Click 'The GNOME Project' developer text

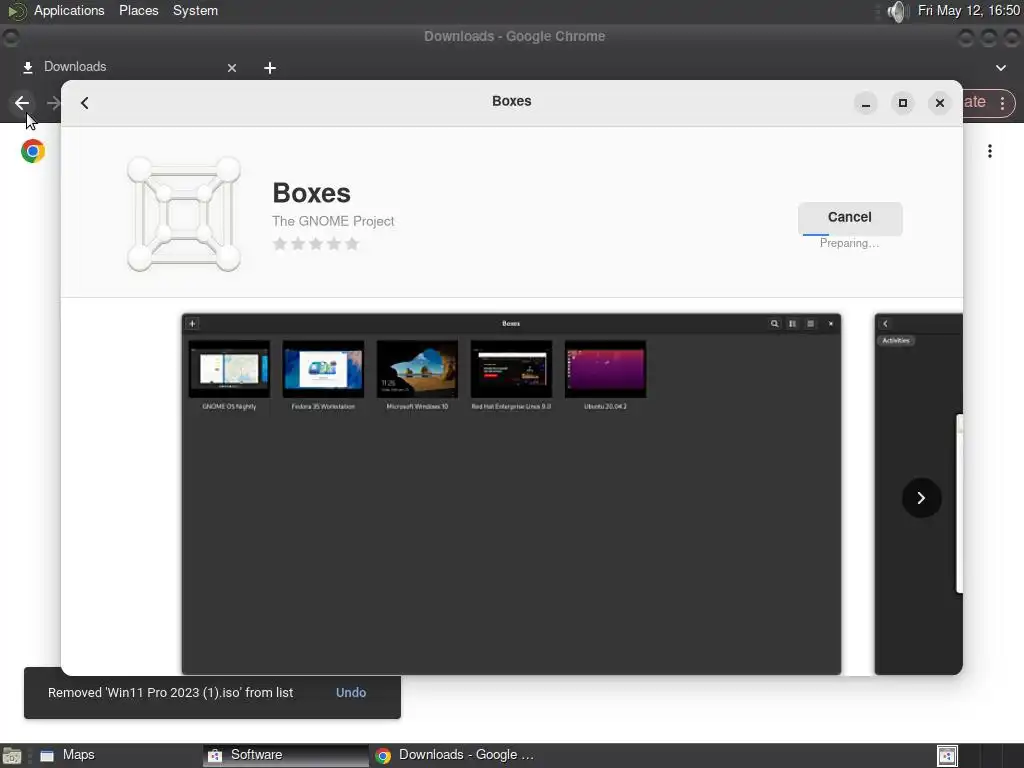pos(333,221)
